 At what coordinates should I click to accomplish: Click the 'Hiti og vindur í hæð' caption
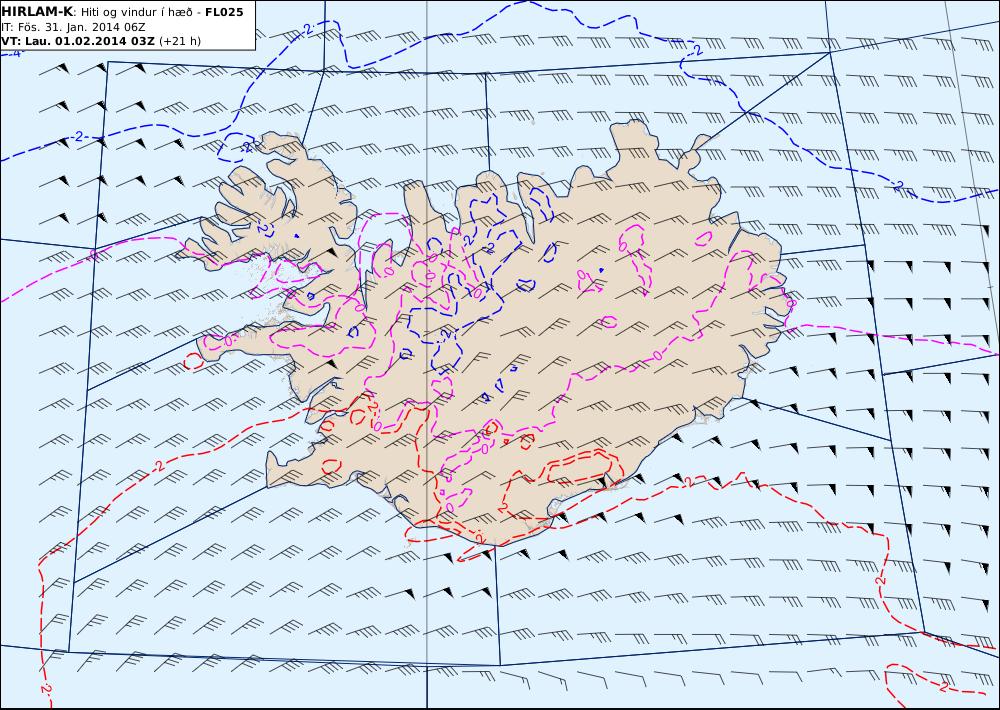tap(136, 12)
